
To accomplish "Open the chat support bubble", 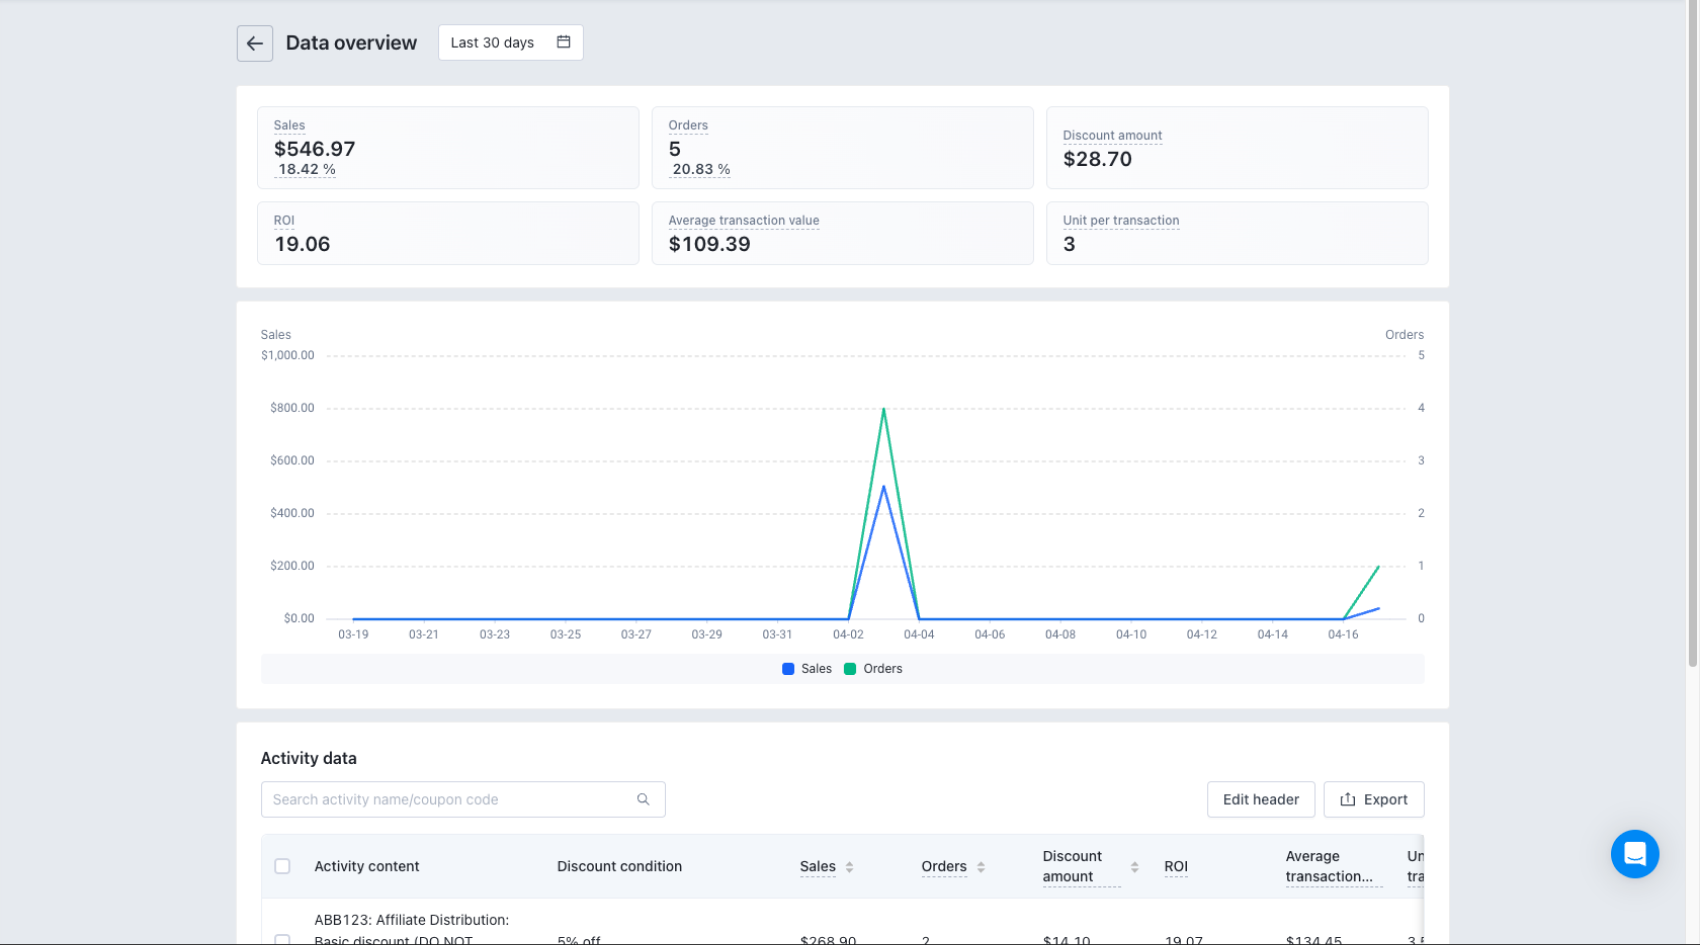I will point(1634,853).
